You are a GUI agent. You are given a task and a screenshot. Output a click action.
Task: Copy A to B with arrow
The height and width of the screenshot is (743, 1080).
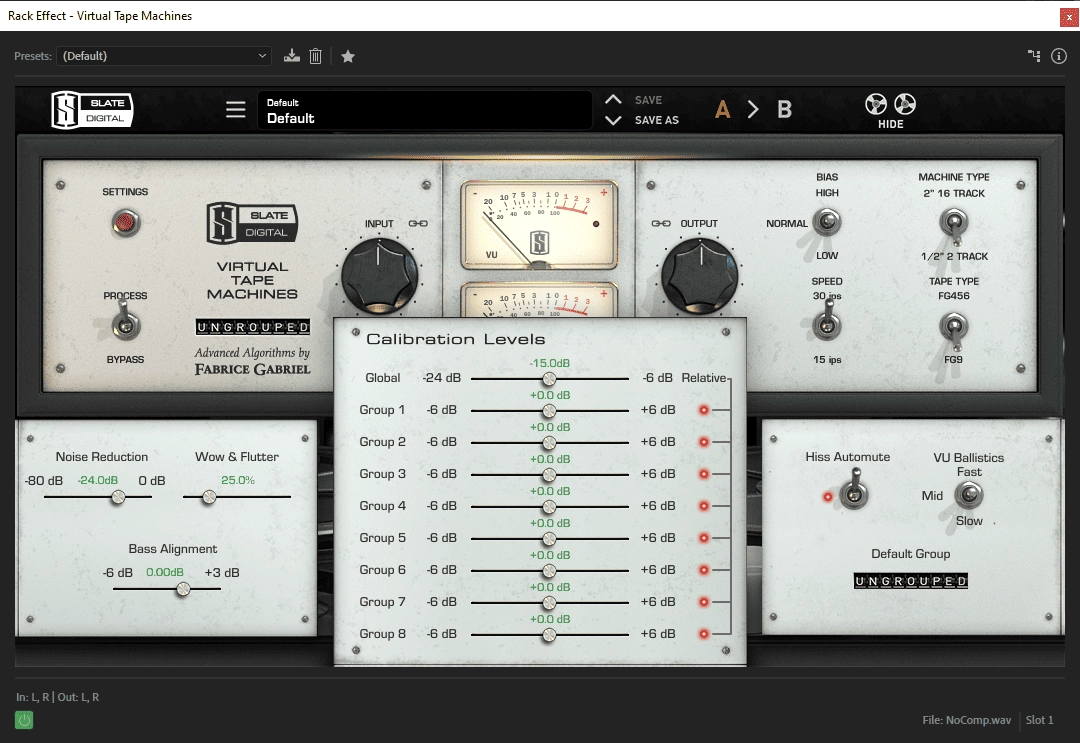pos(753,109)
